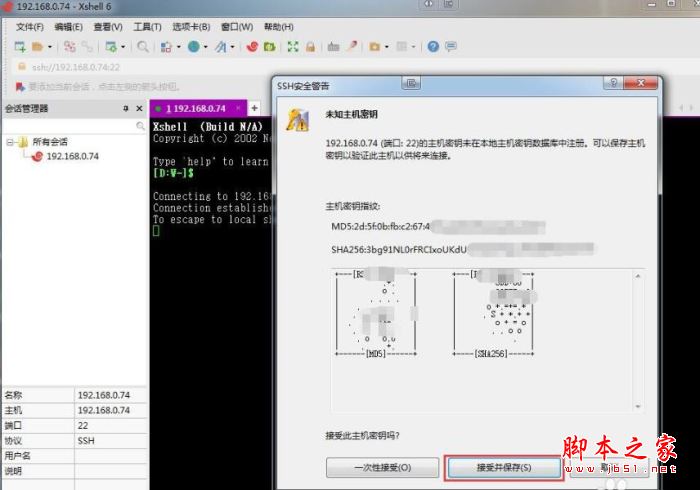Open the 查看(V) menu

click(x=108, y=27)
